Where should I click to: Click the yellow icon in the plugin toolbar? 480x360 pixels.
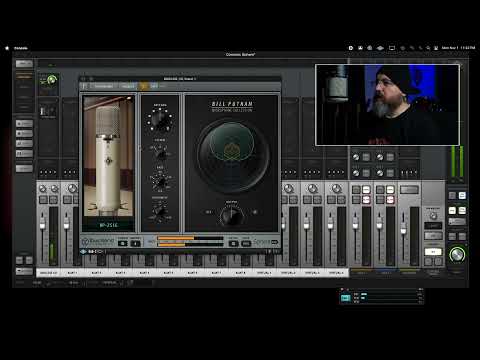[144, 86]
